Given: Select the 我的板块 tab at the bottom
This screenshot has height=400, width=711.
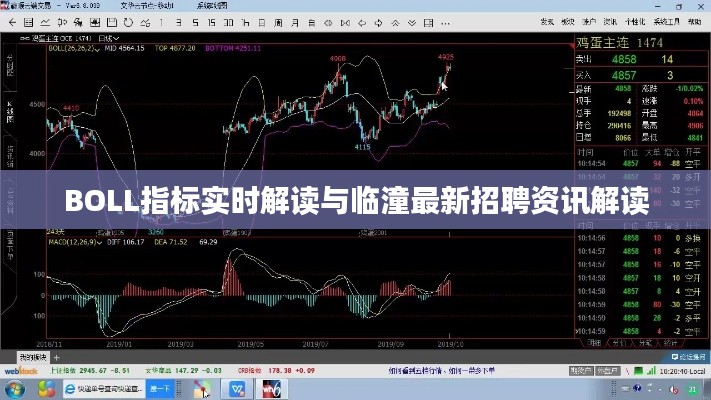Looking at the screenshot, I should (x=33, y=355).
